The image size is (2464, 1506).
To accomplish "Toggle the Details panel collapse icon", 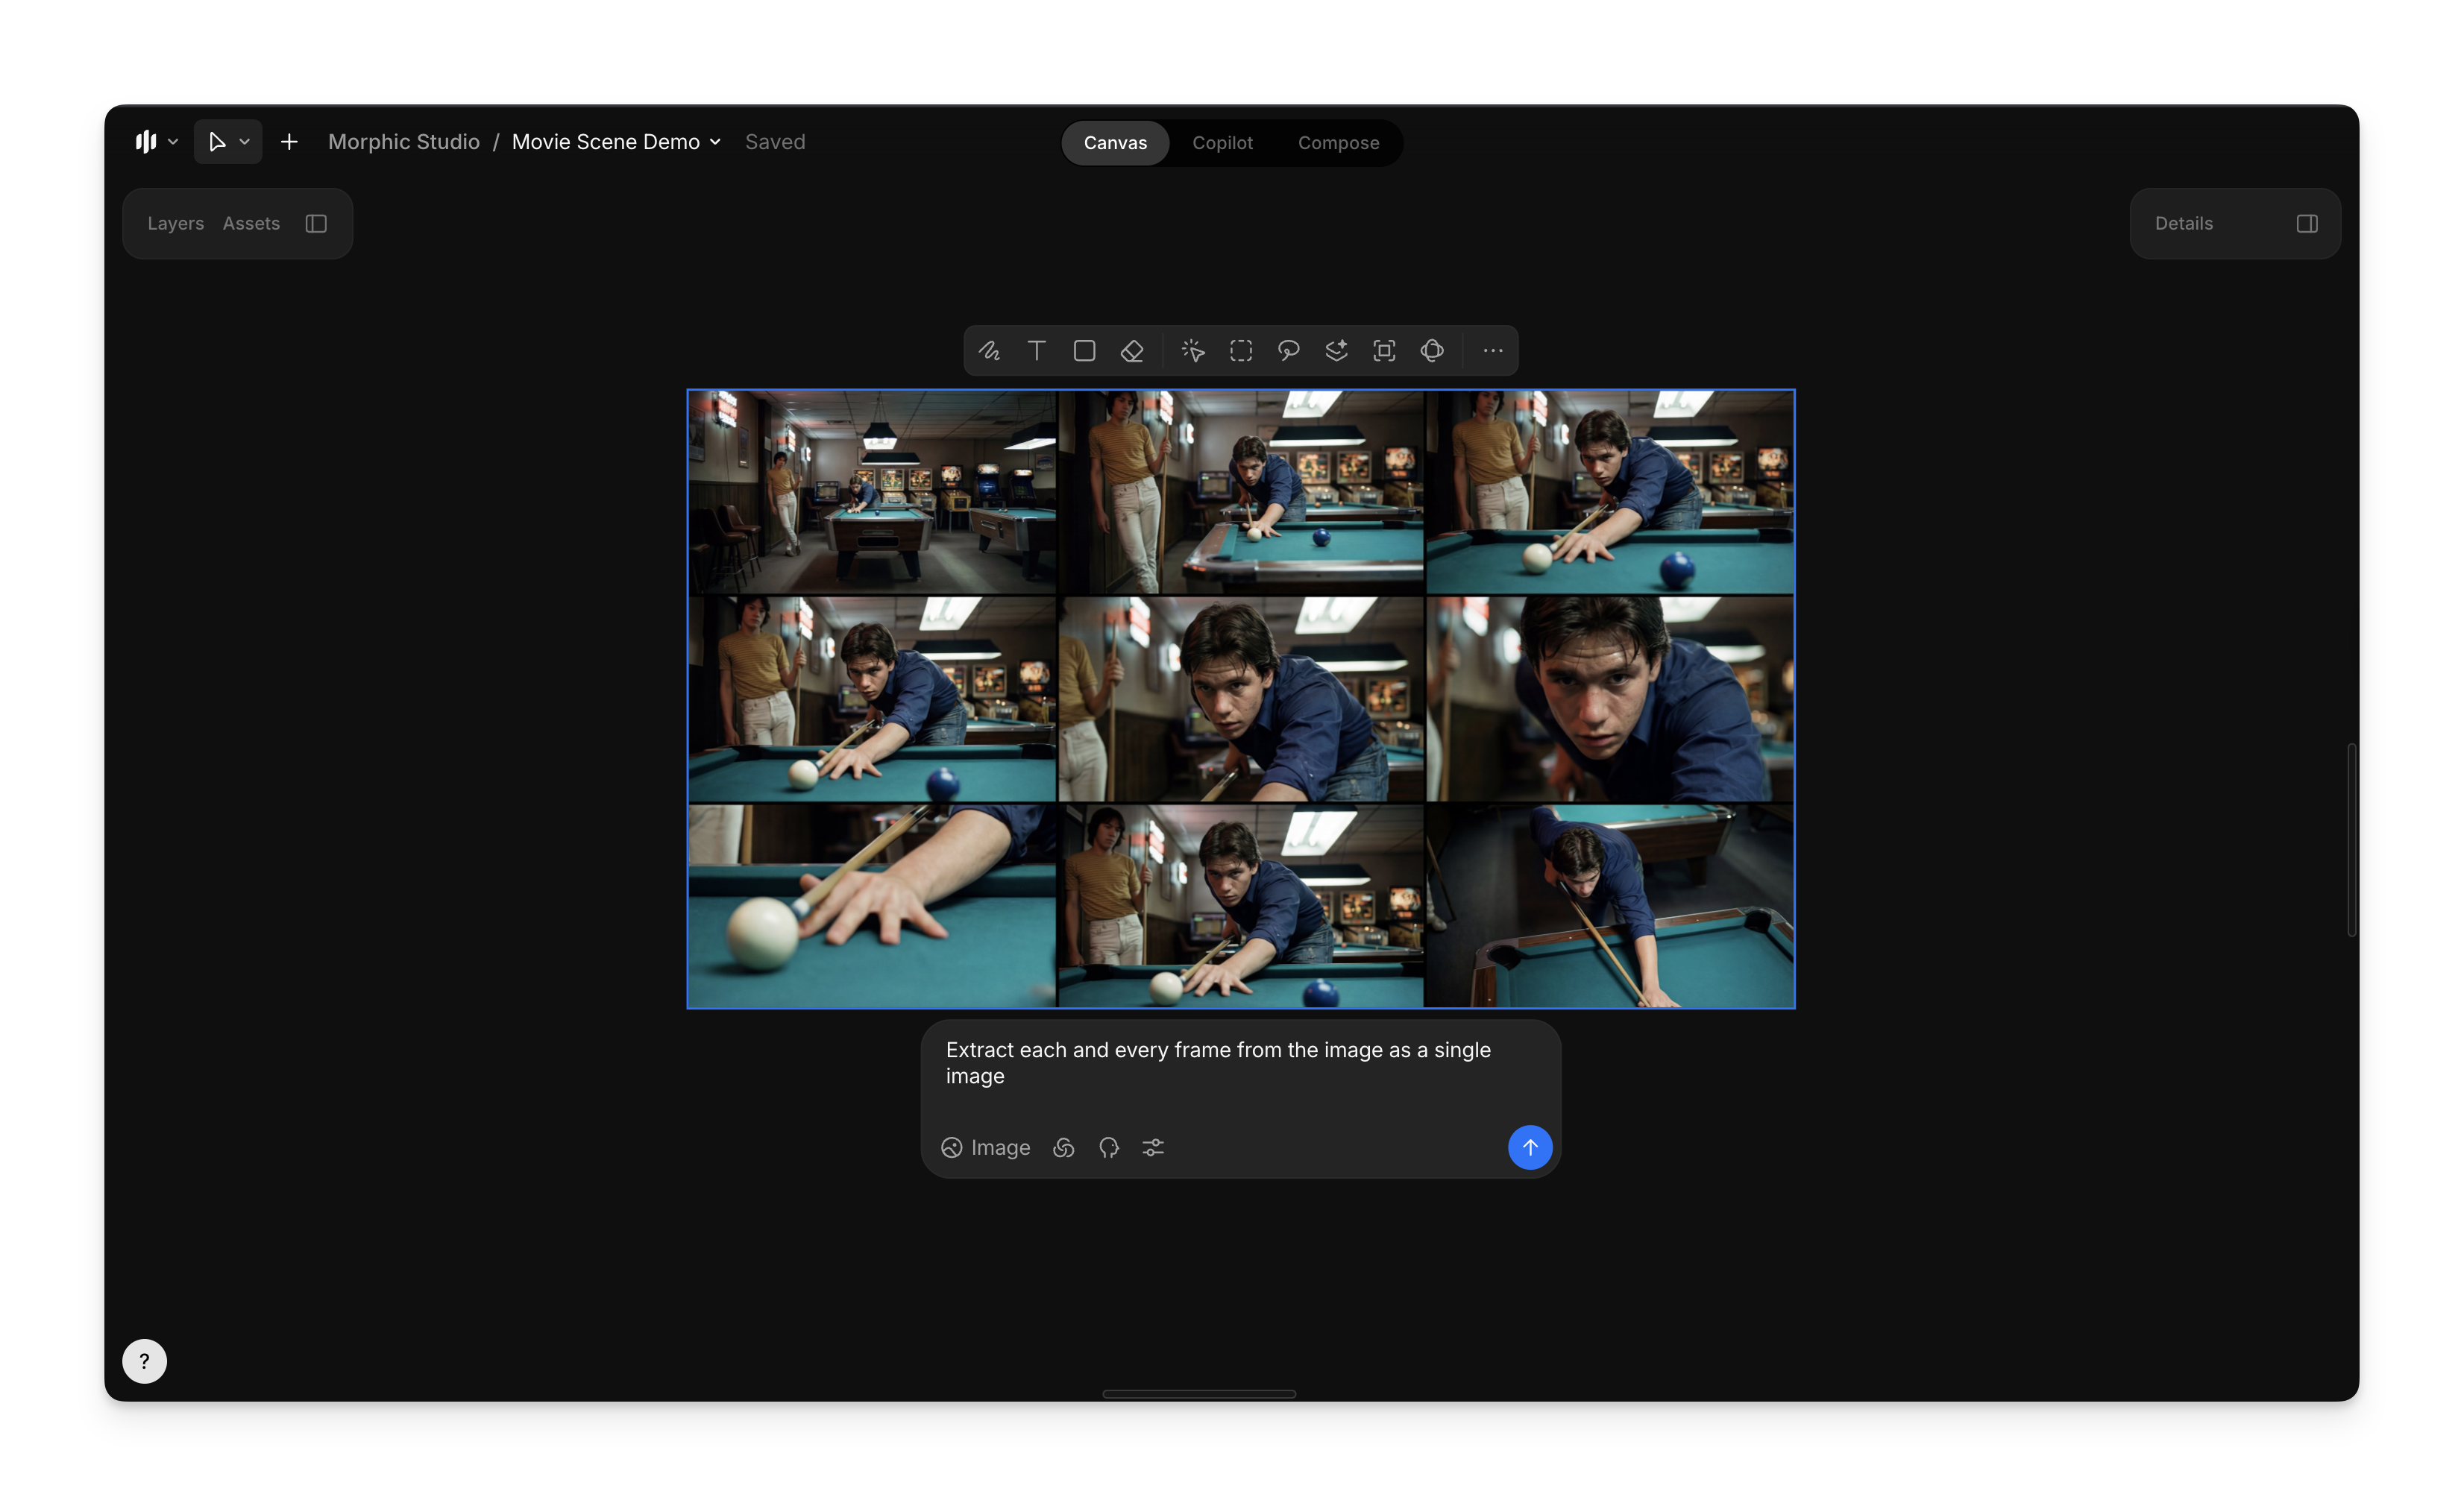I will (x=2307, y=224).
